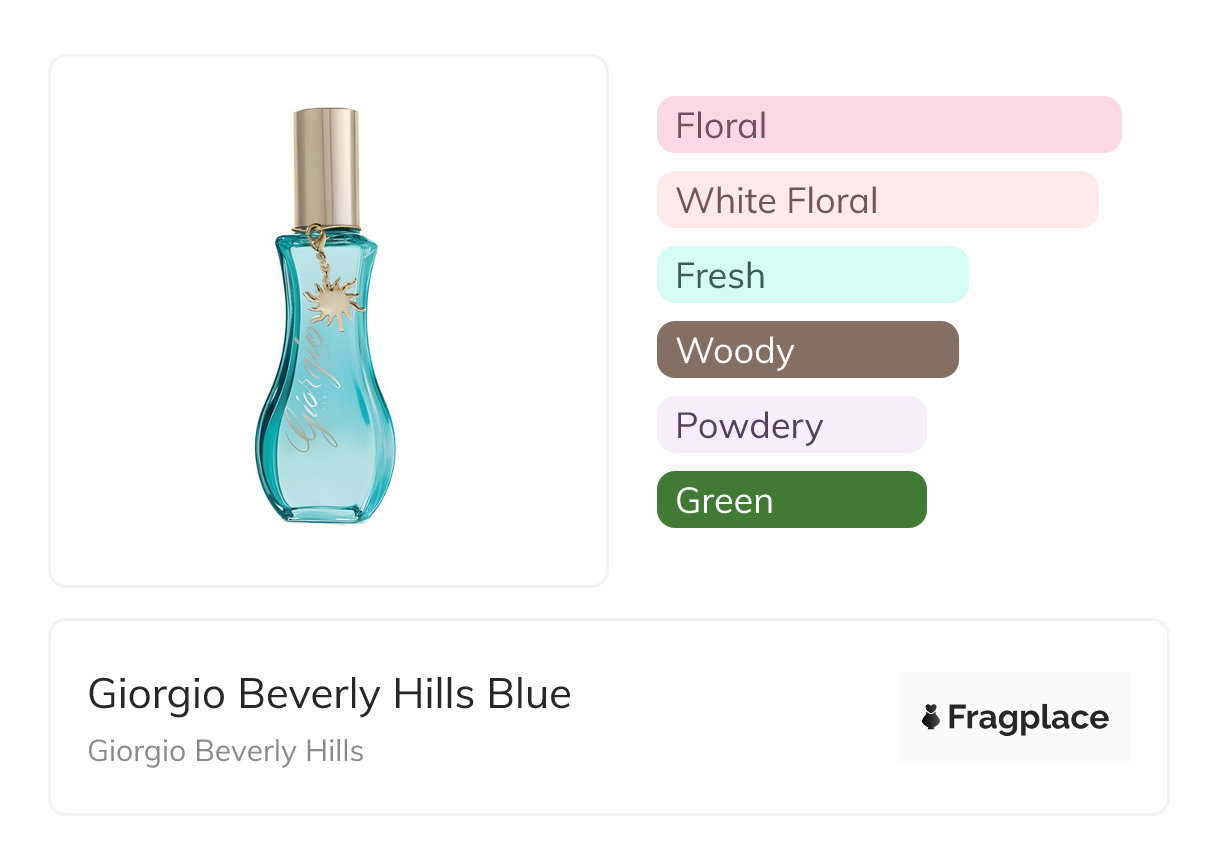Pick the dark Green accord bar
Screen dimensions: 1218x864
pos(791,500)
